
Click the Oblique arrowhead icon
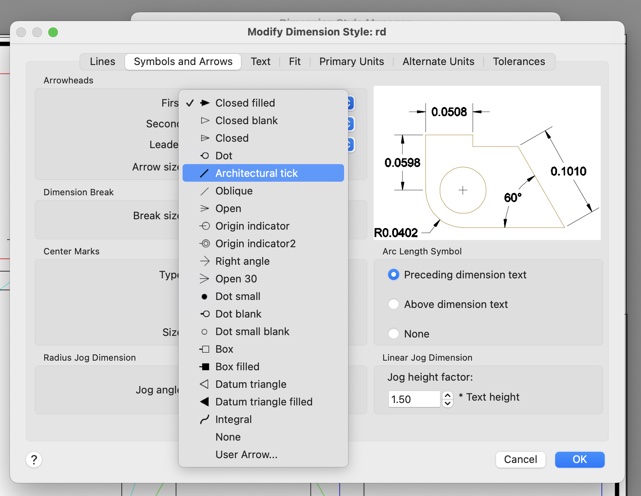click(x=204, y=191)
